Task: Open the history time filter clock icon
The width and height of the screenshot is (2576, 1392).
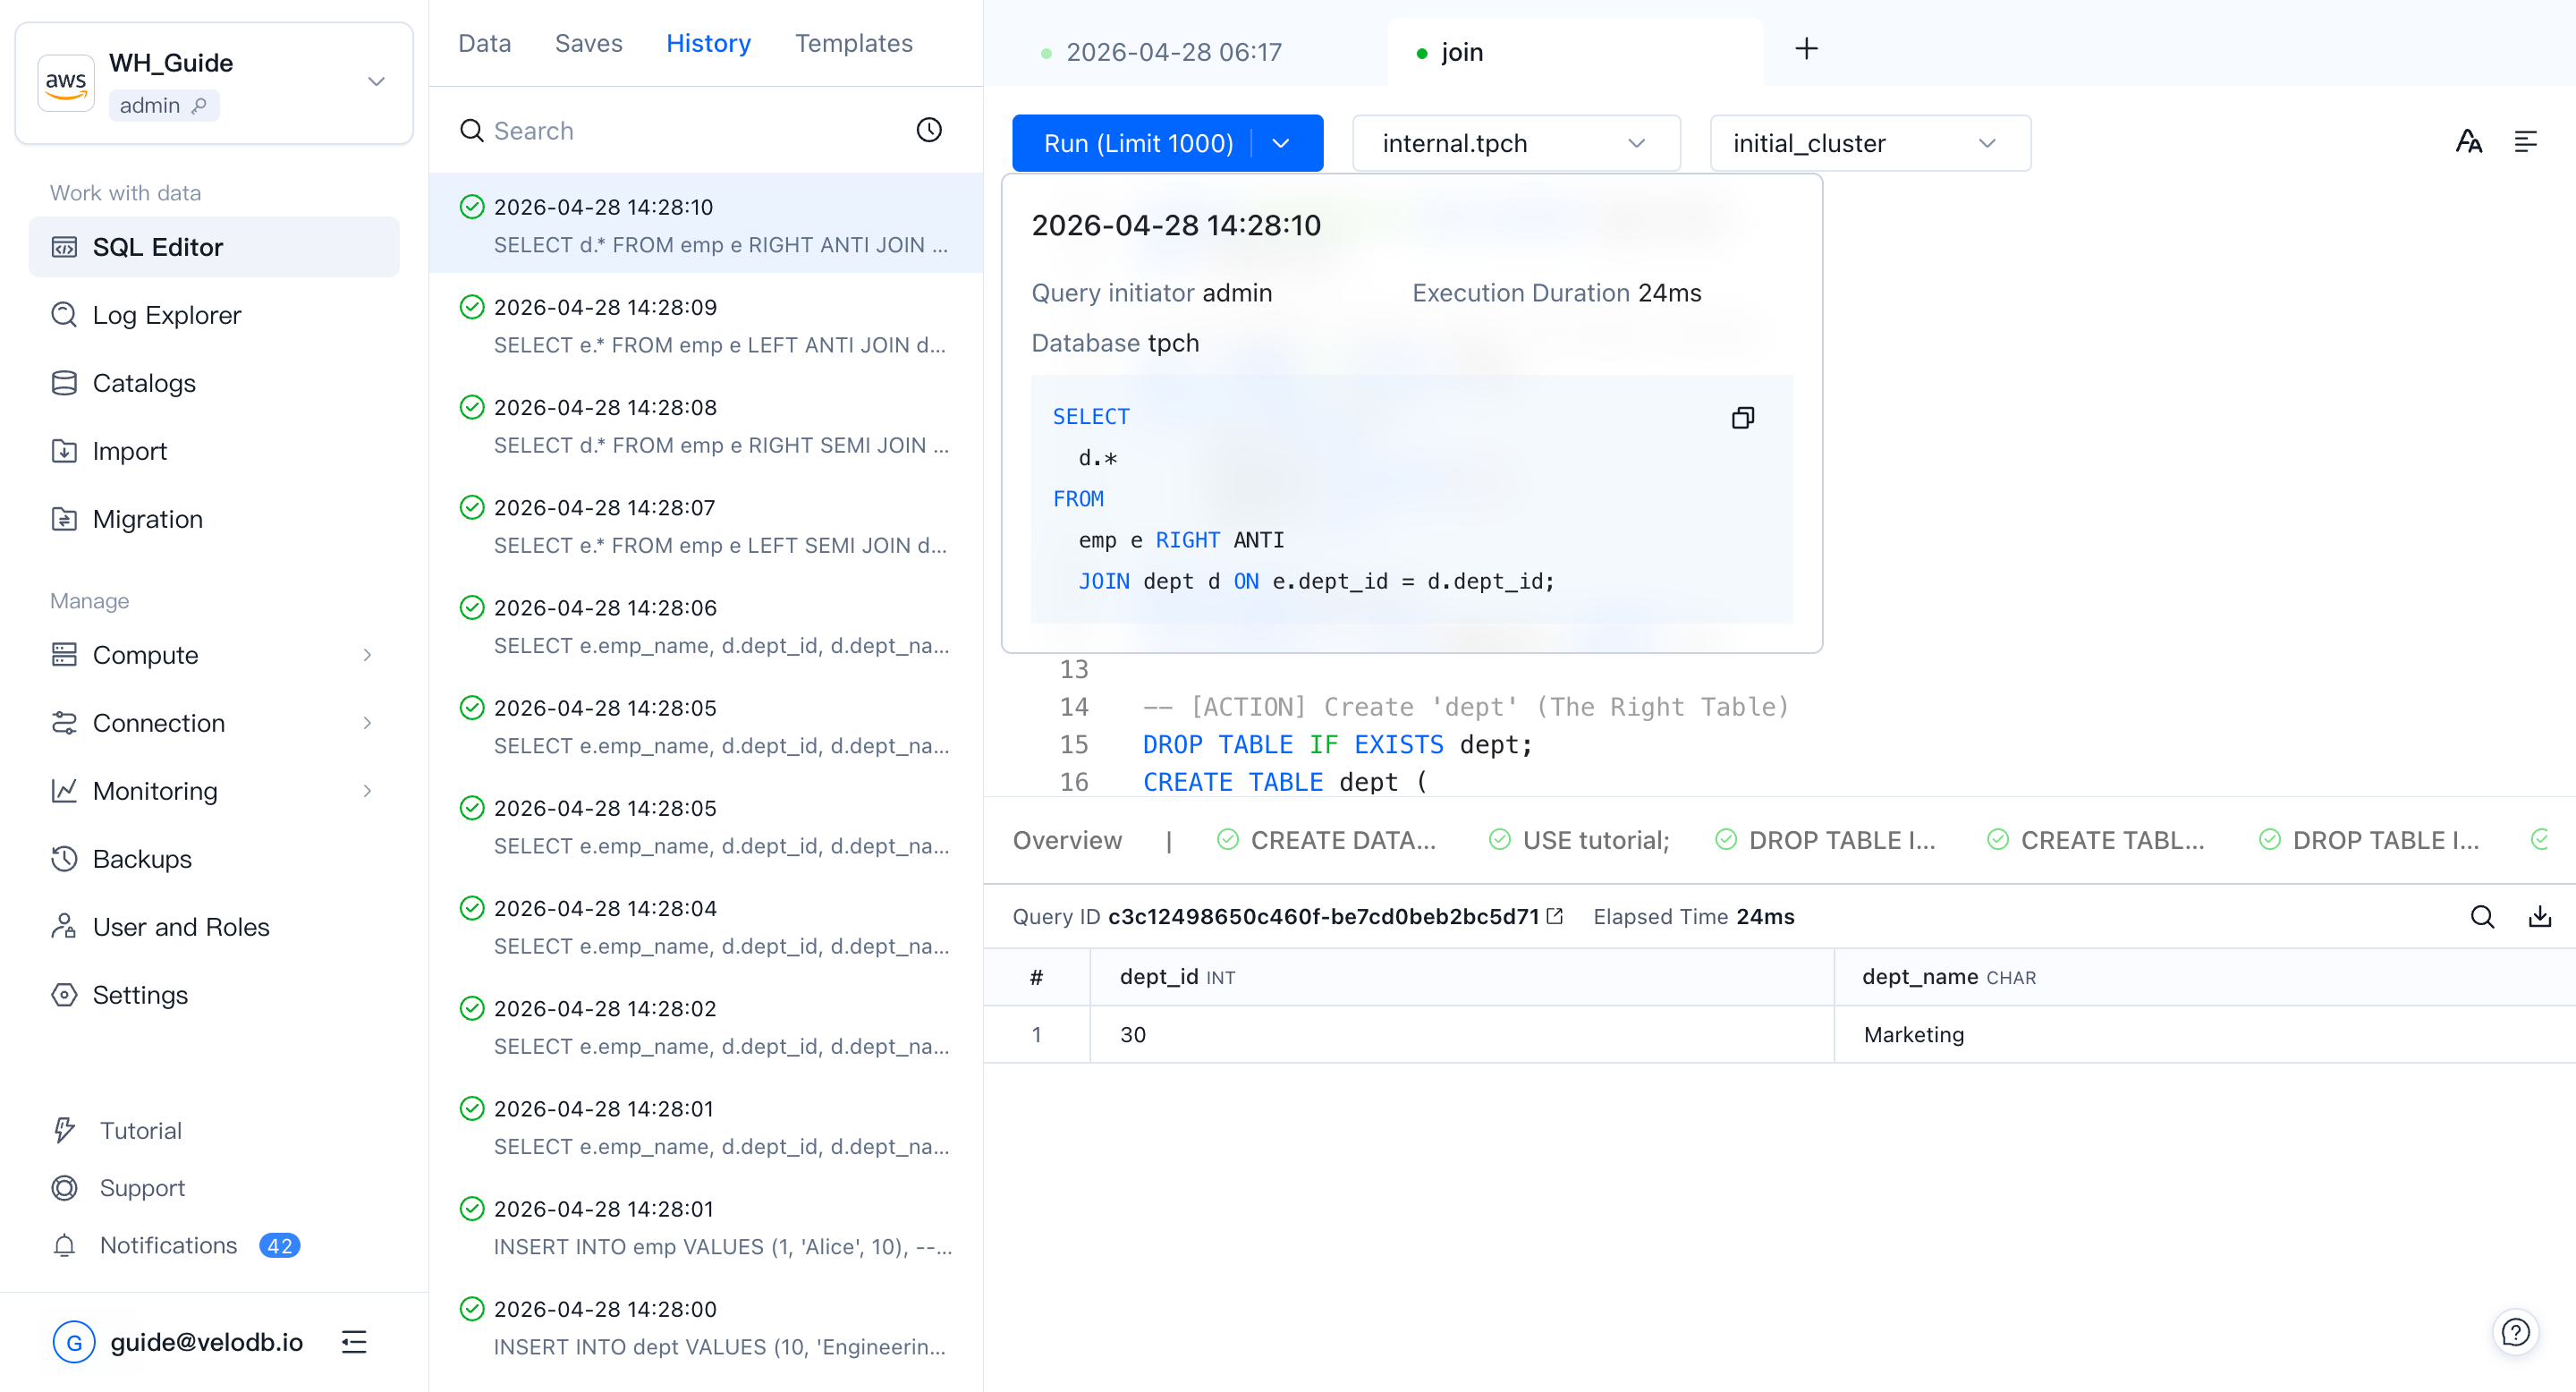Action: pos(928,129)
